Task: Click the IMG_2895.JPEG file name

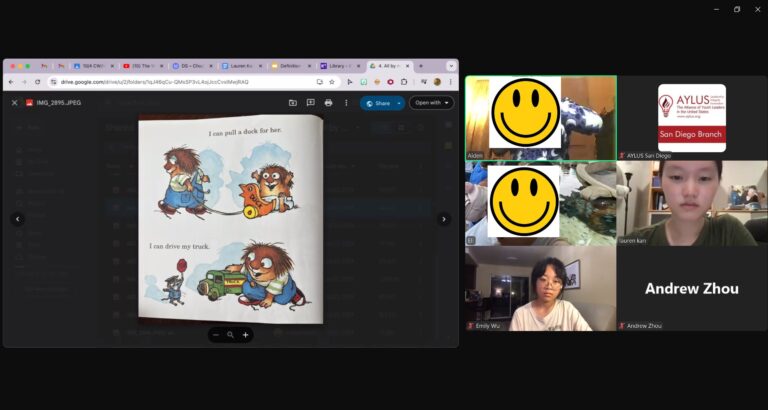Action: [x=58, y=103]
